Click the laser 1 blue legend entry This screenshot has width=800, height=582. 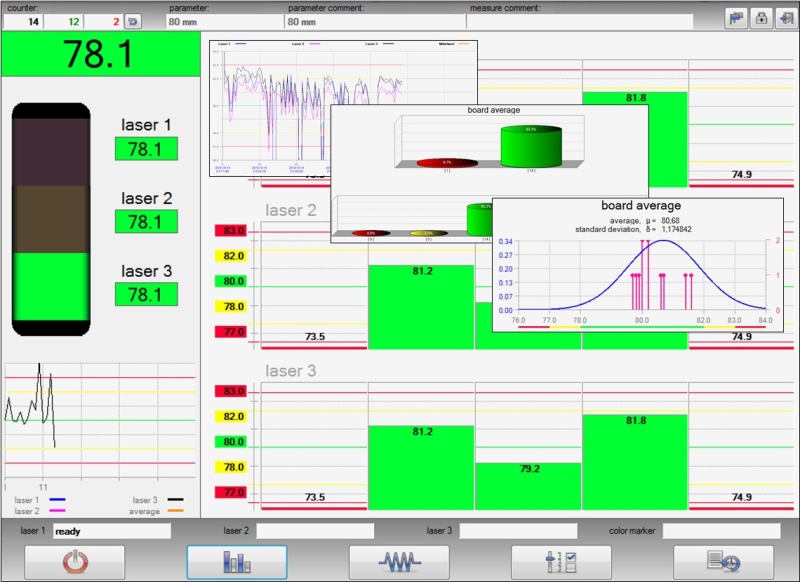click(40, 500)
